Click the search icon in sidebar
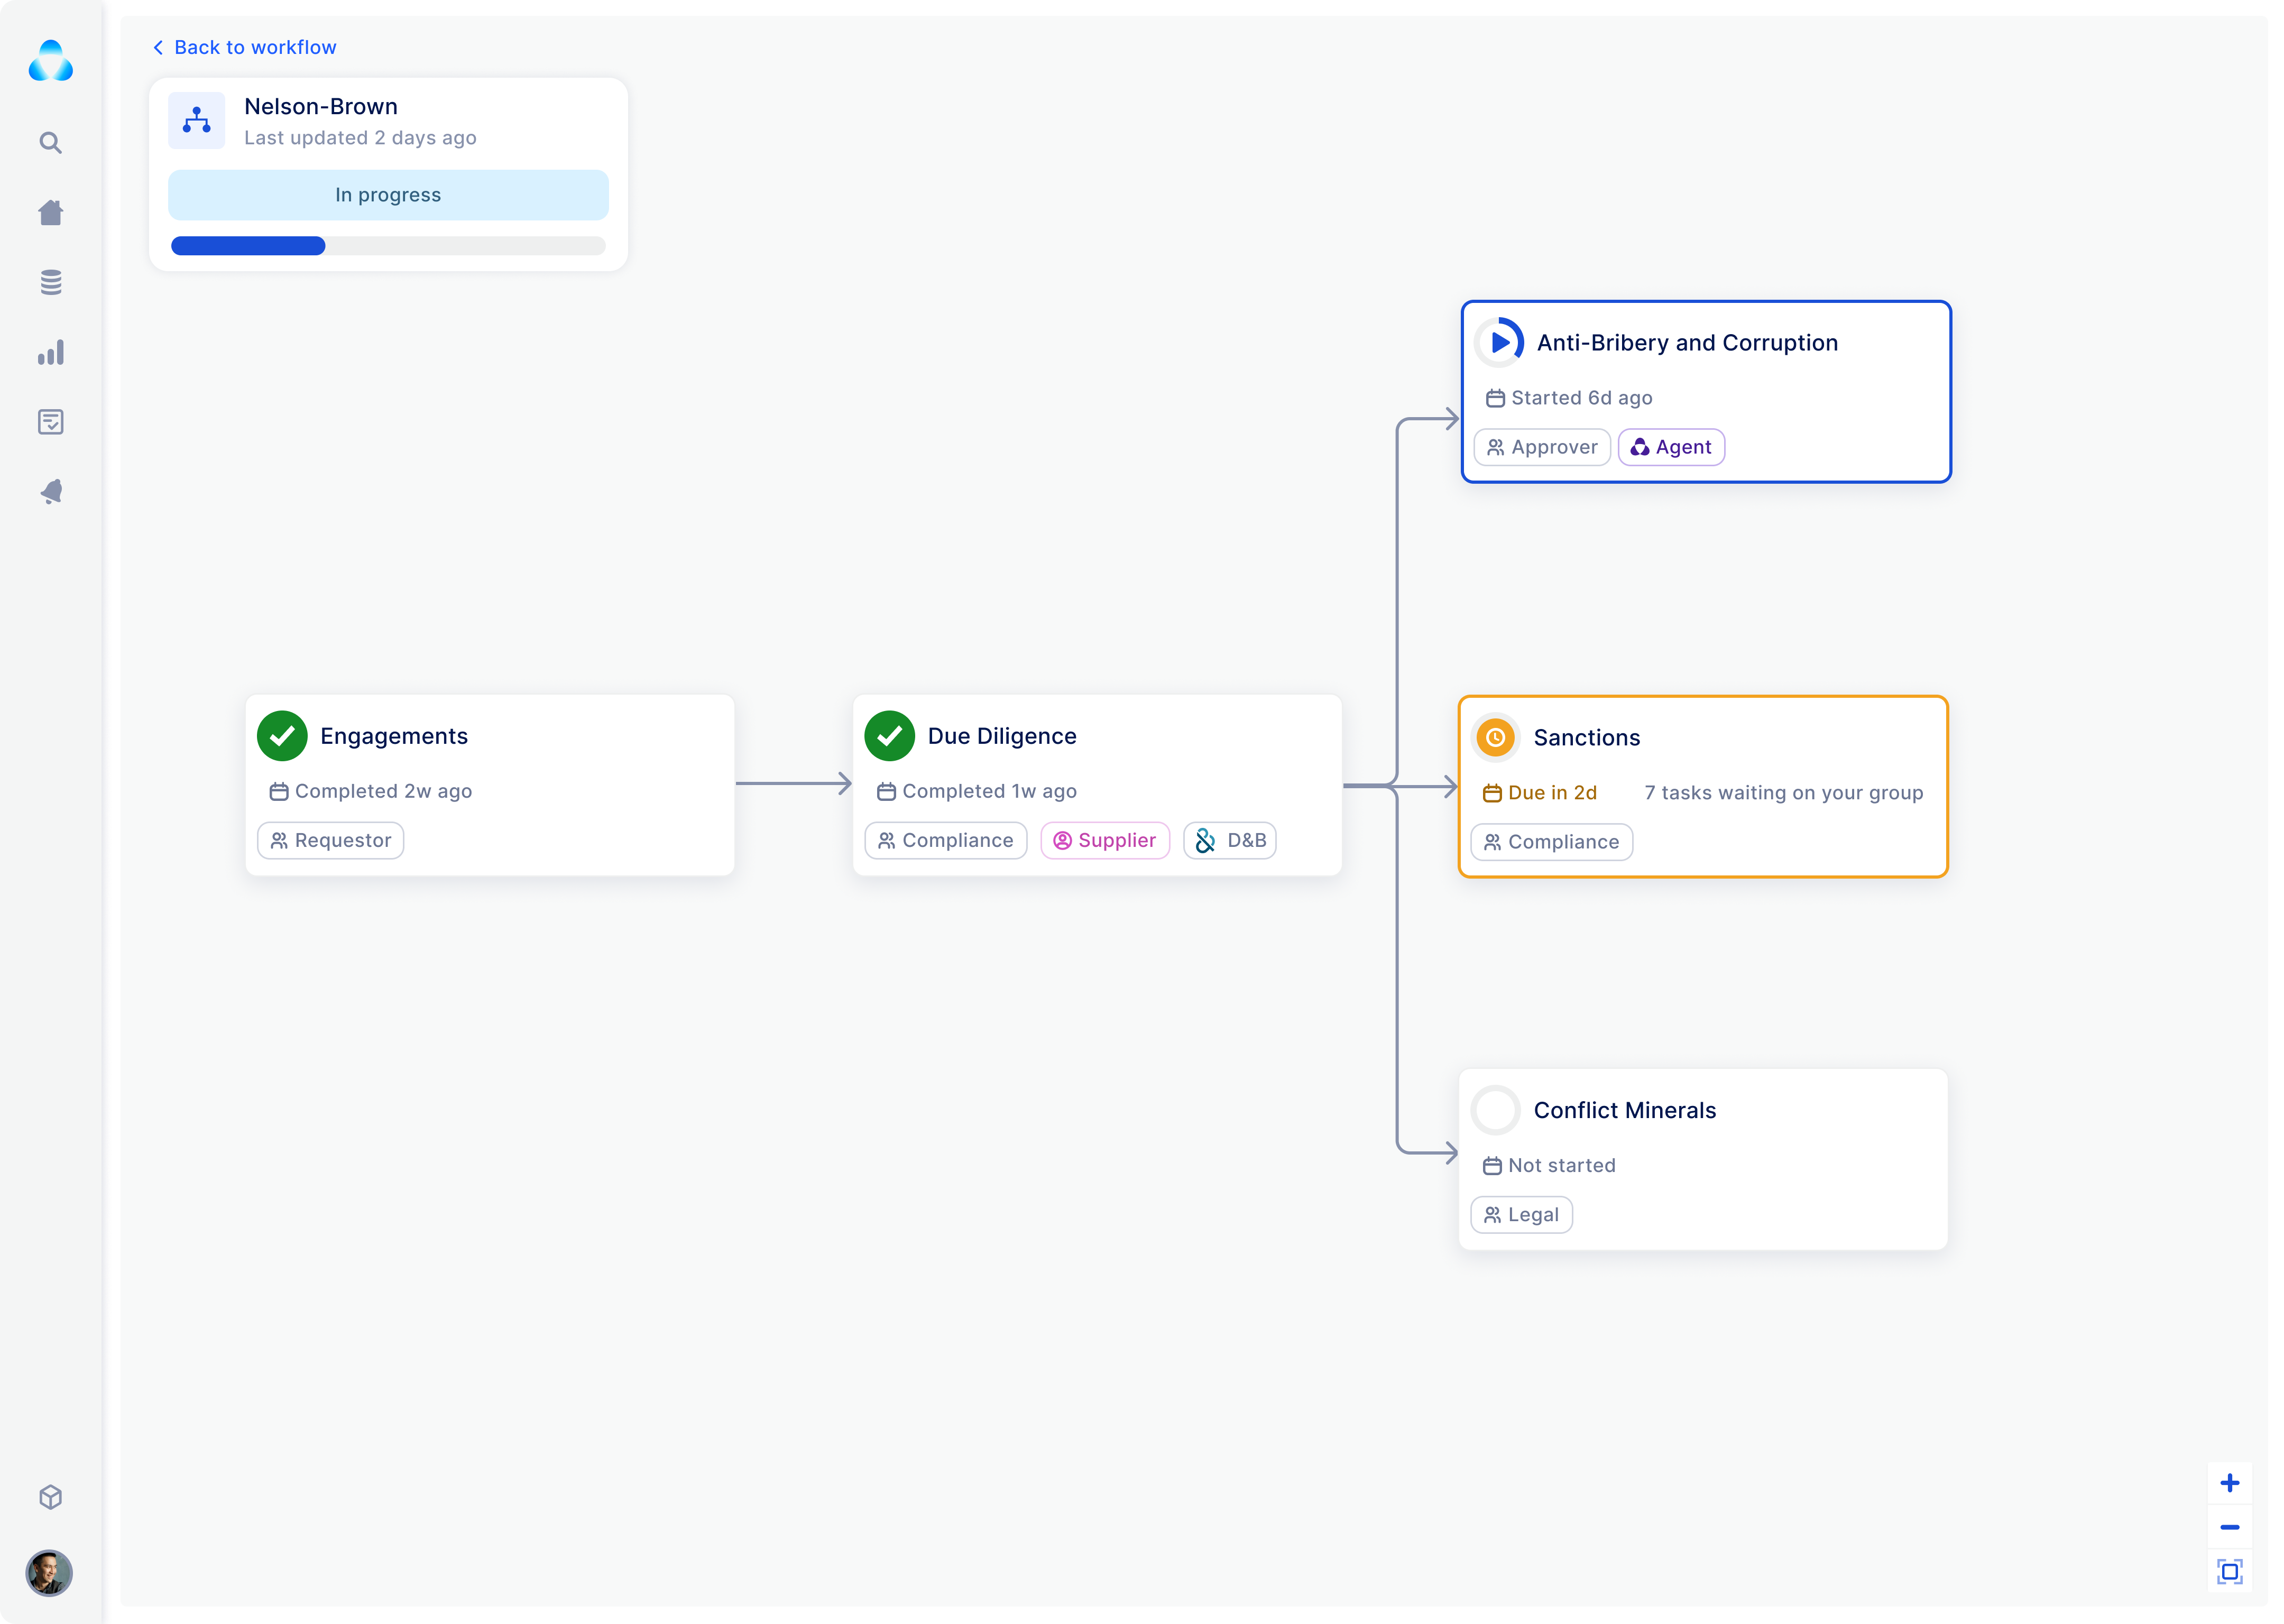Image resolution: width=2284 pixels, height=1624 pixels. pos(51,143)
